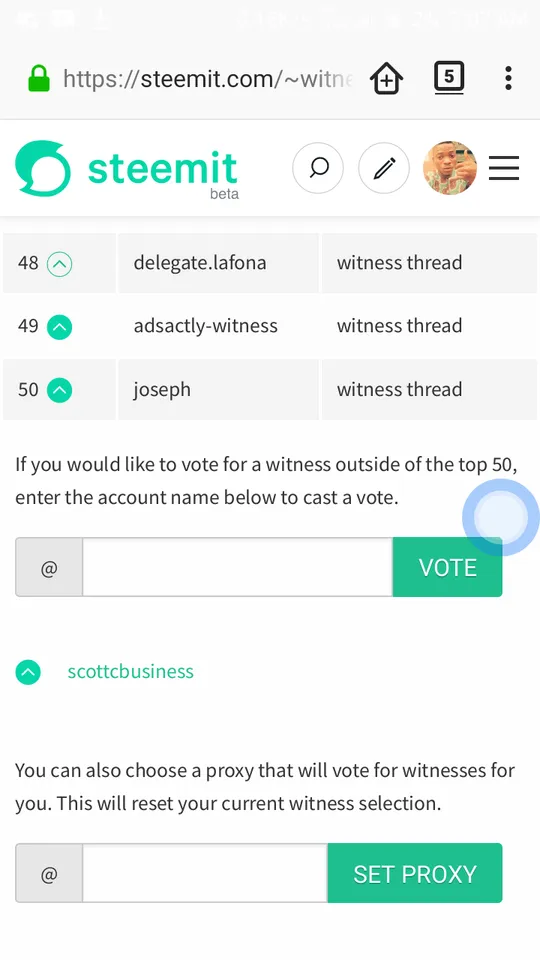Open witness thread for adsactly-witness
Image resolution: width=540 pixels, height=960 pixels.
click(399, 326)
